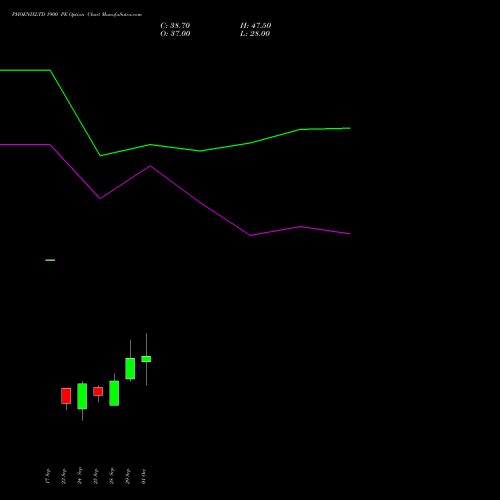500x500 pixels.
Task: Click the open value 'O: 37.00'
Action: coord(175,34)
